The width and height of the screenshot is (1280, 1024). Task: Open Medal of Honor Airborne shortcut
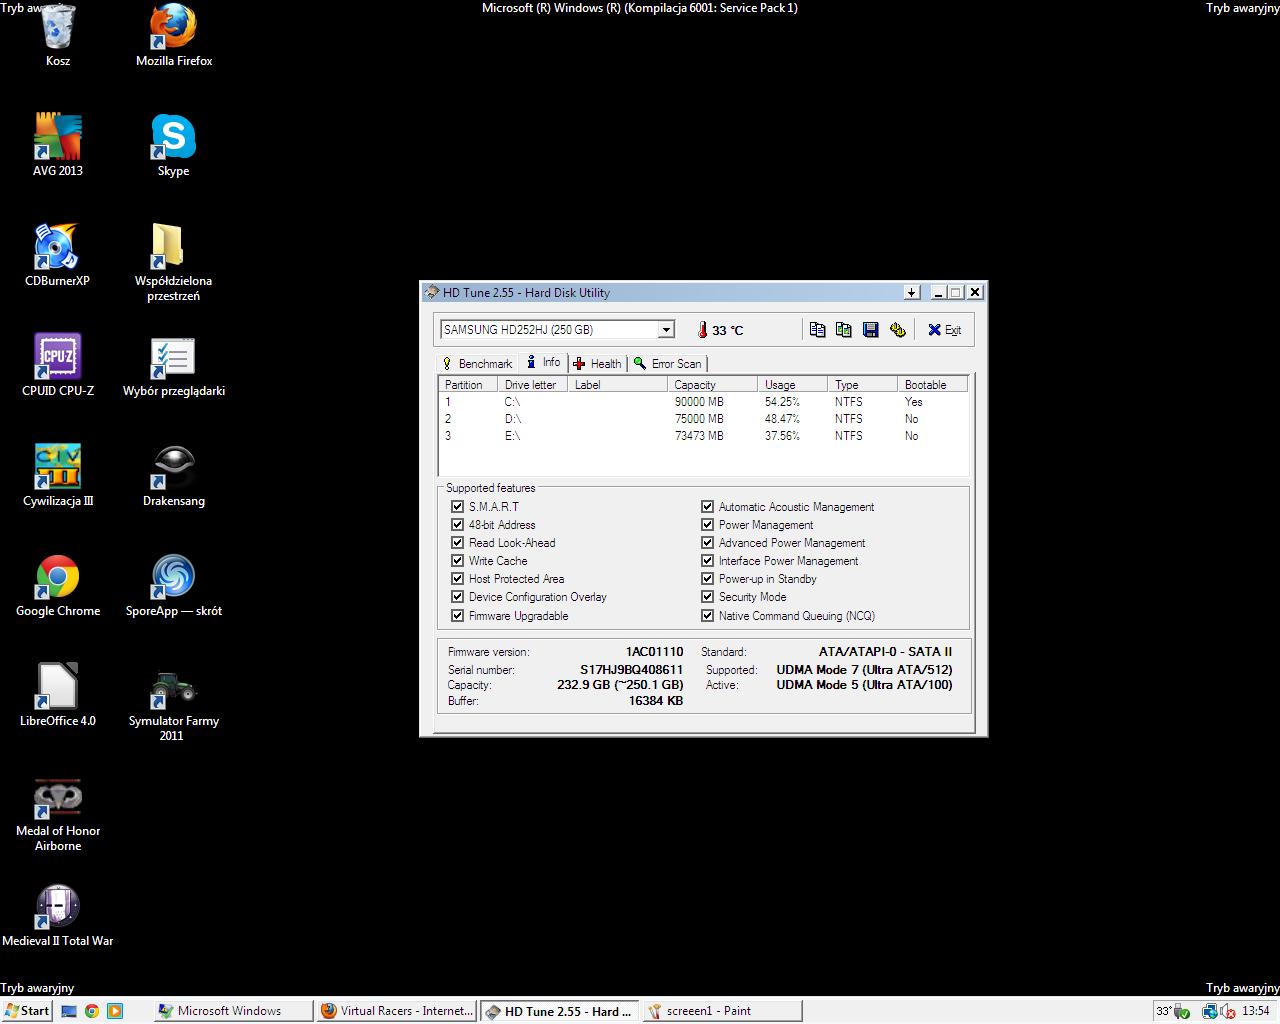coord(58,813)
